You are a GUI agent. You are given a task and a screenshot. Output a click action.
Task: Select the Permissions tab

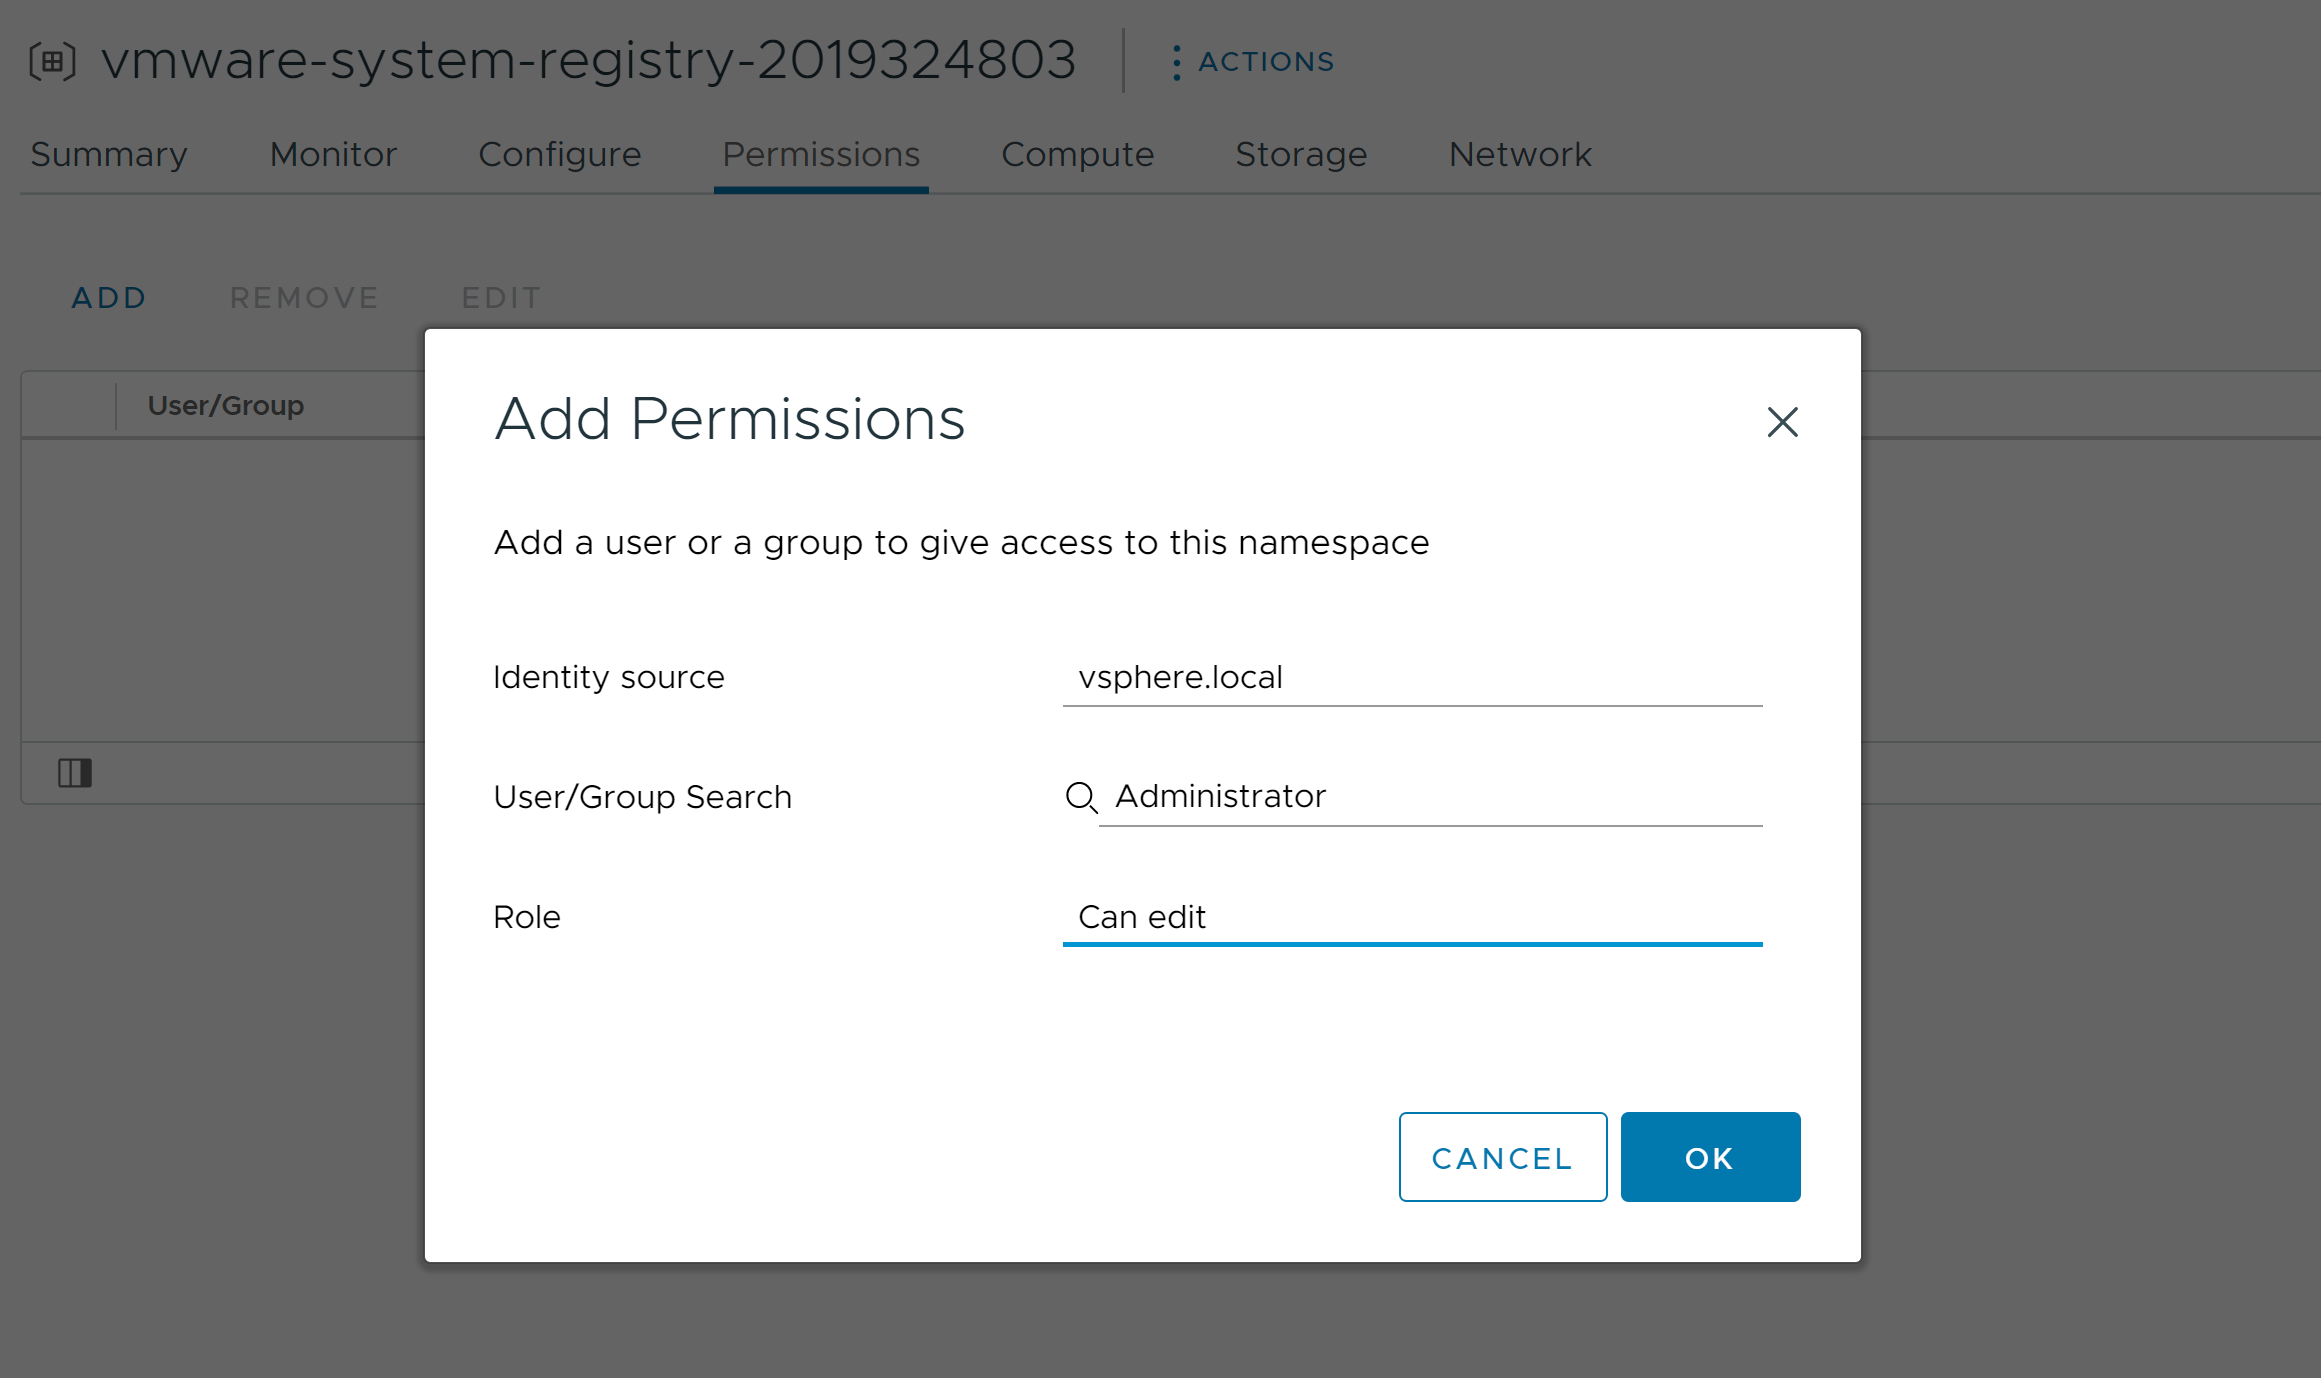coord(821,155)
